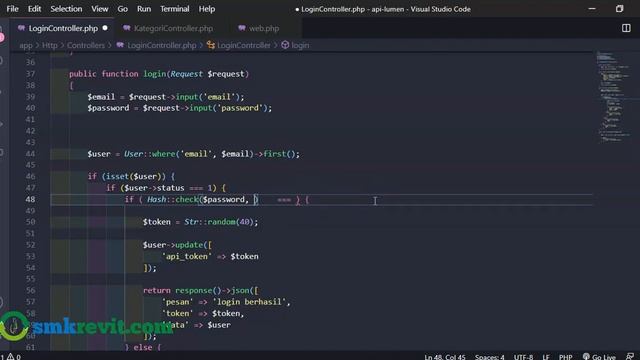Viewport: 640px width, 360px height.
Task: Open warnings count in status bar
Action: pyautogui.click(x=13, y=356)
